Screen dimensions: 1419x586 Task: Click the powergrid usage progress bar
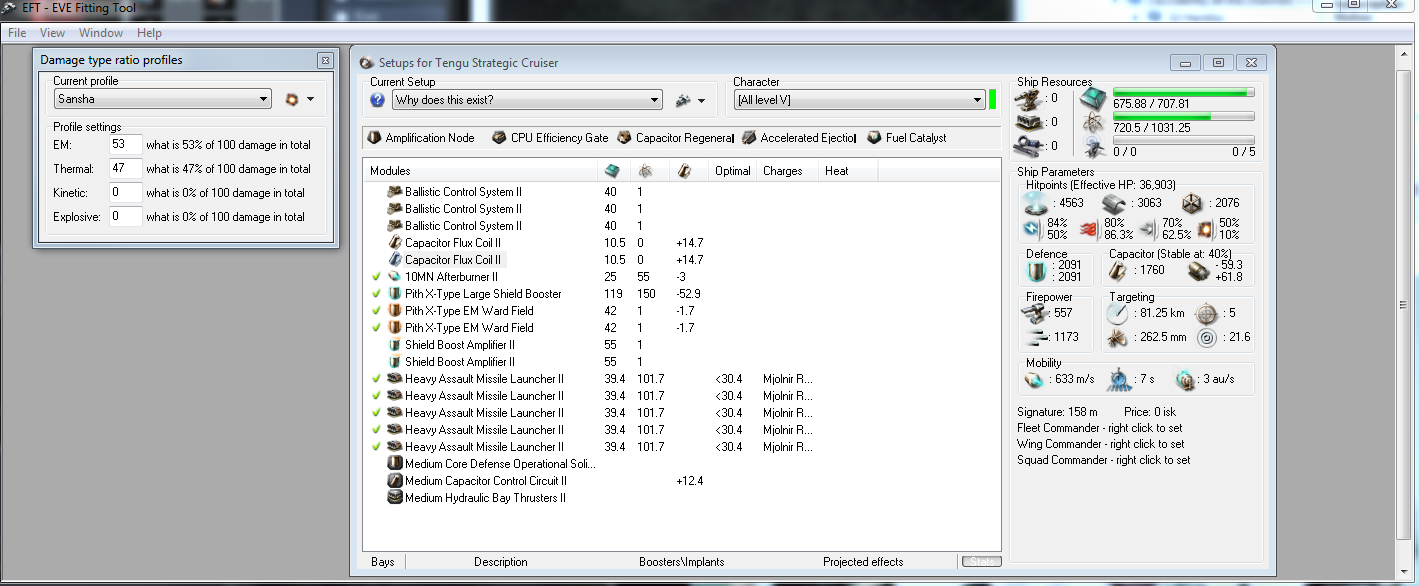click(1184, 117)
